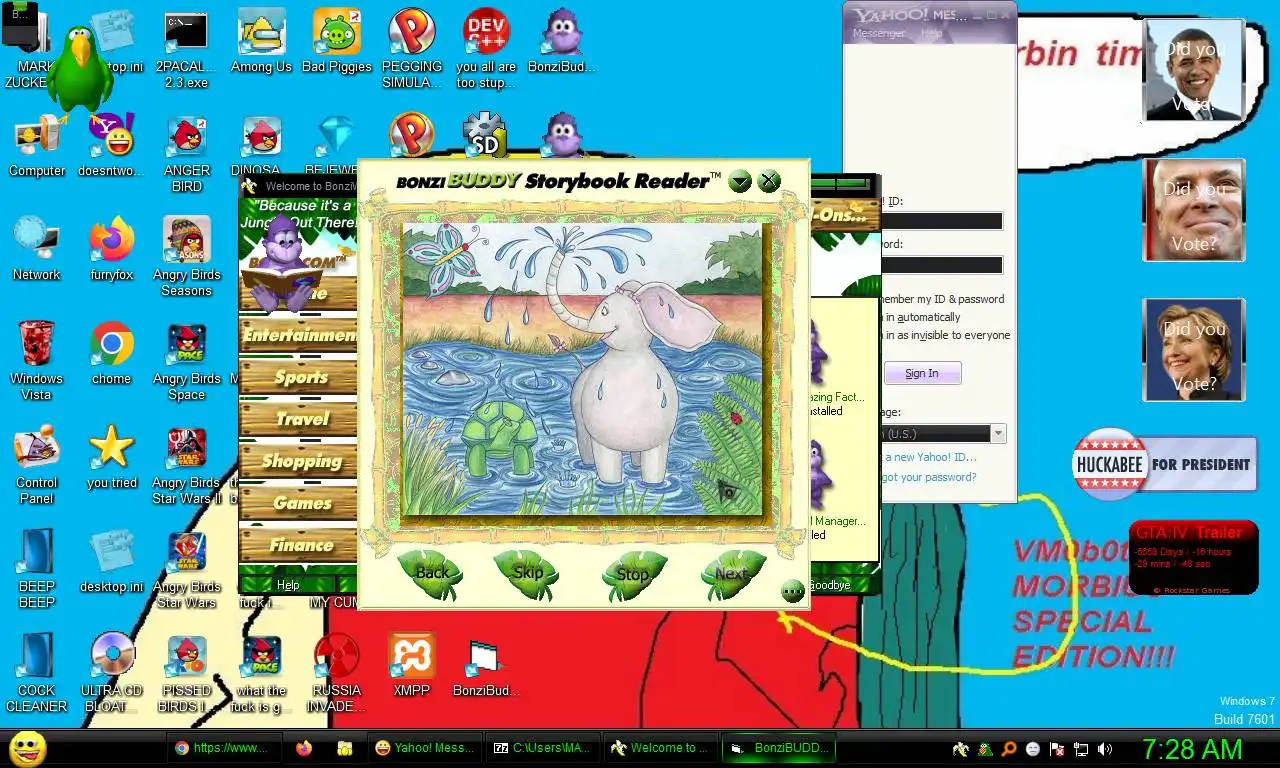Image resolution: width=1280 pixels, height=768 pixels.
Task: Click the purple Bonzi gorilla reading a book
Action: click(281, 265)
